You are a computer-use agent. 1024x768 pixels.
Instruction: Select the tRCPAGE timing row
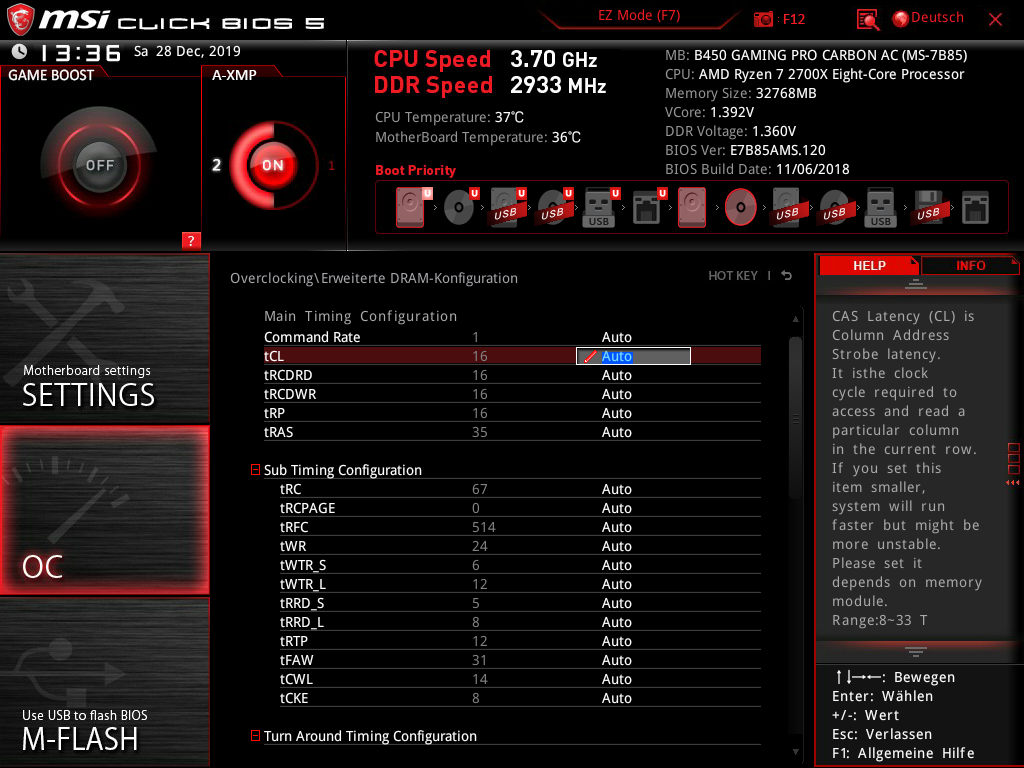(520, 508)
